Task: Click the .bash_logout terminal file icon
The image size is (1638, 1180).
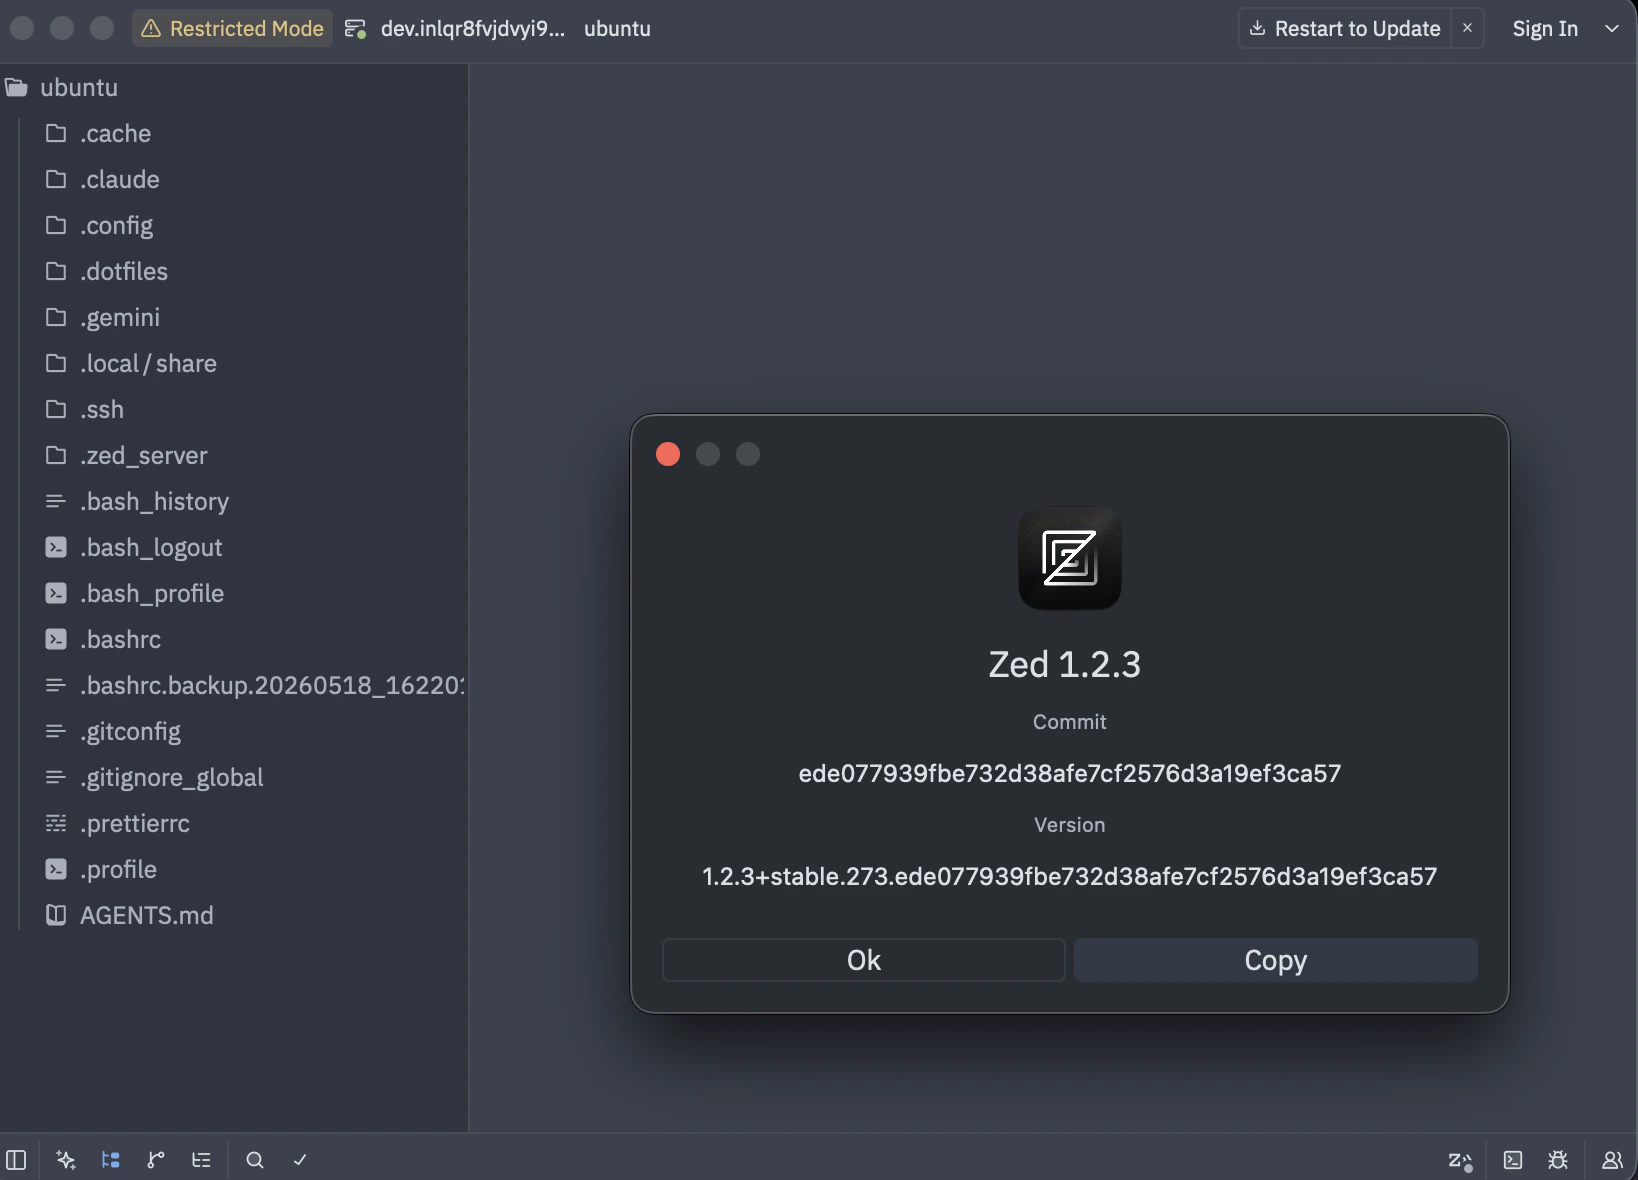Action: tap(56, 547)
